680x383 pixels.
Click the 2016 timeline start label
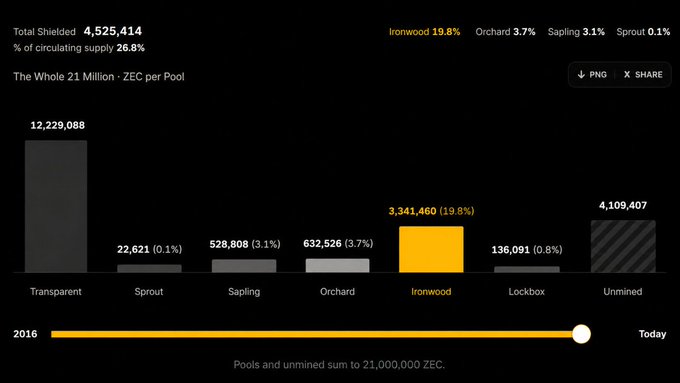pos(25,334)
